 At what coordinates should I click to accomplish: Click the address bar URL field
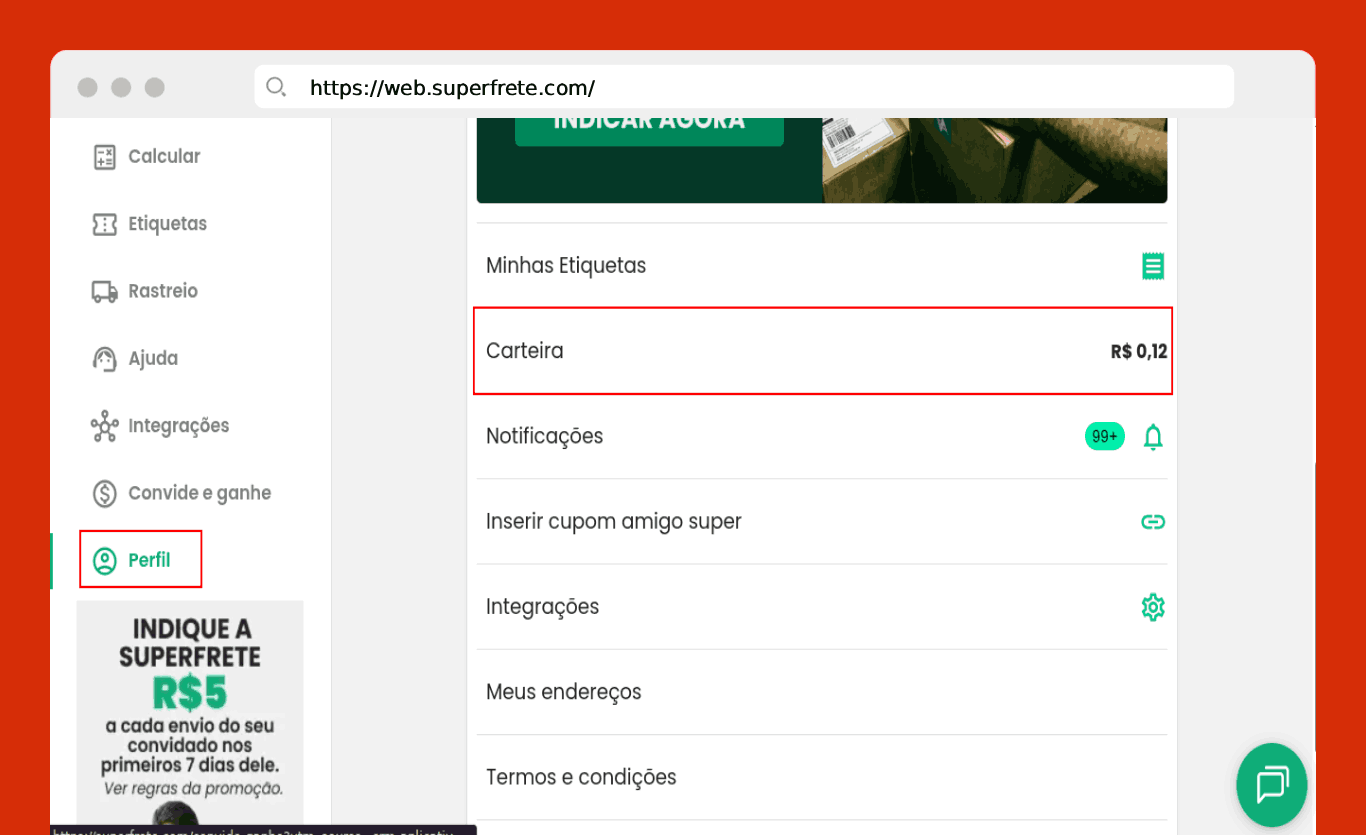click(x=744, y=87)
